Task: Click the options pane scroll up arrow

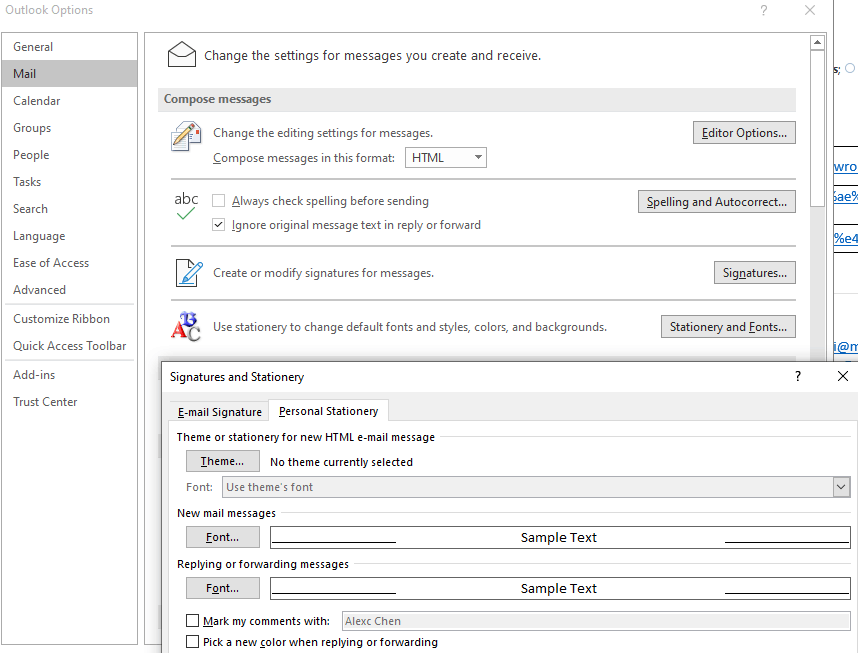Action: 817,43
